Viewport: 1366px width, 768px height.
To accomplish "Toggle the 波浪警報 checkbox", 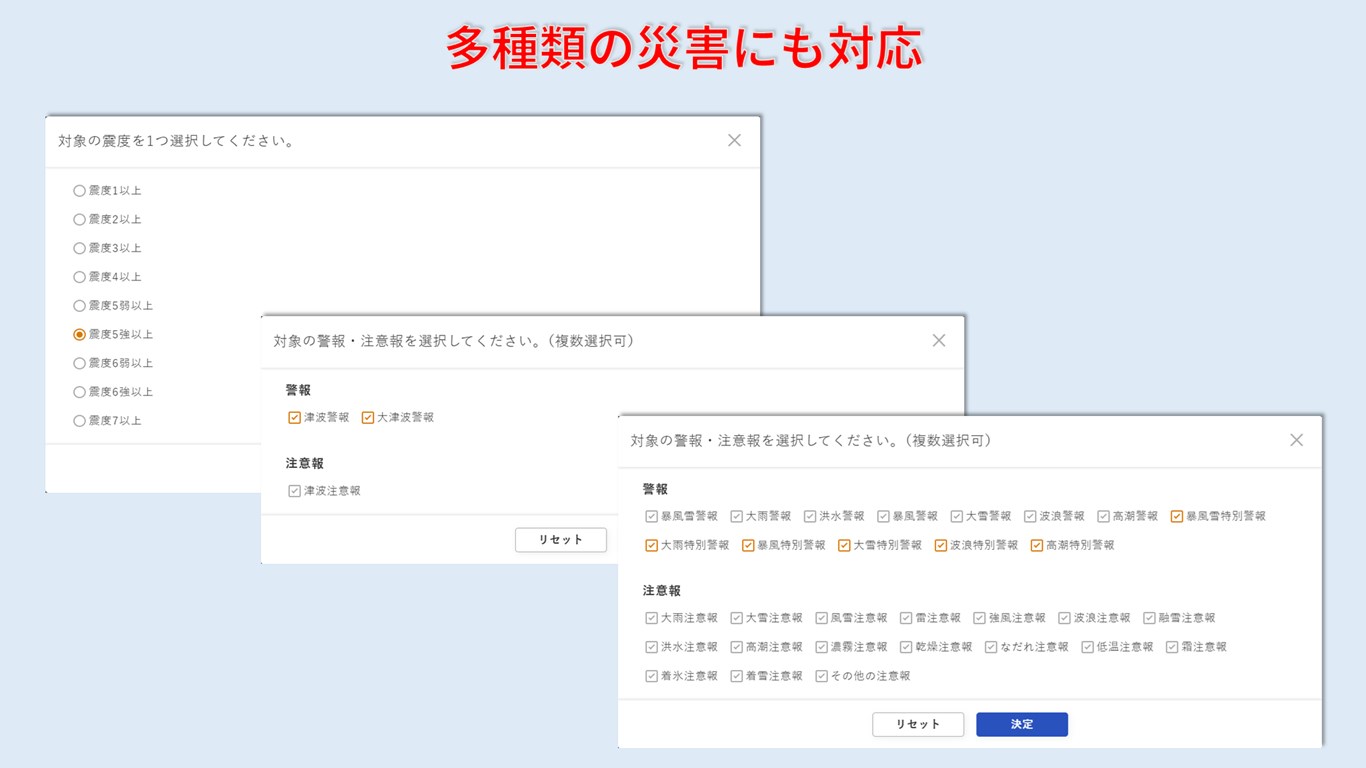I will (1030, 516).
